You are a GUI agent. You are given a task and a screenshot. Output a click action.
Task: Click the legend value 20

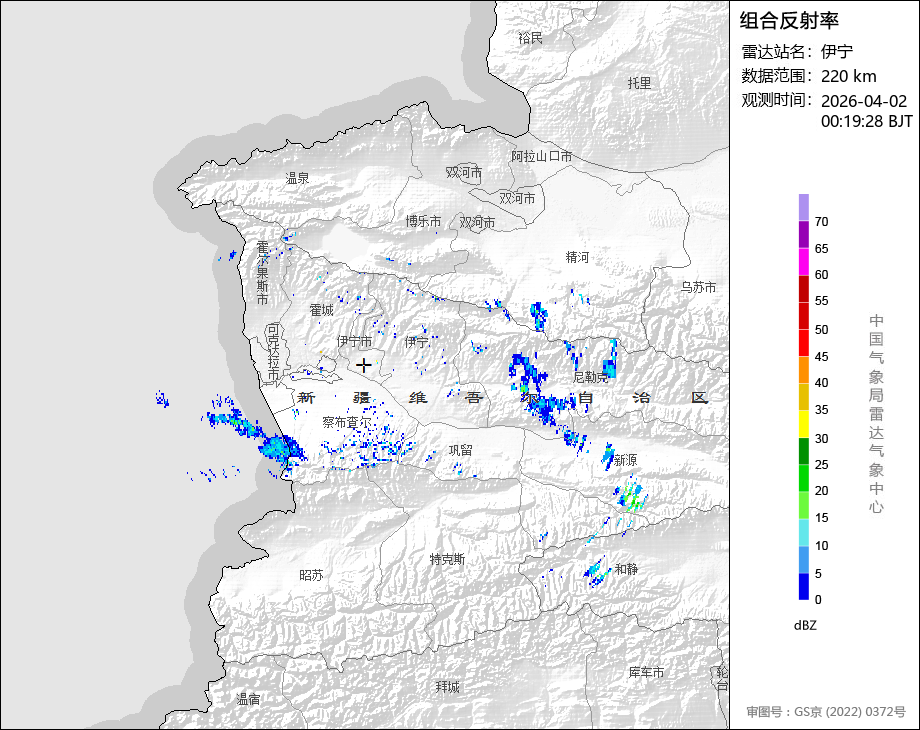(821, 491)
